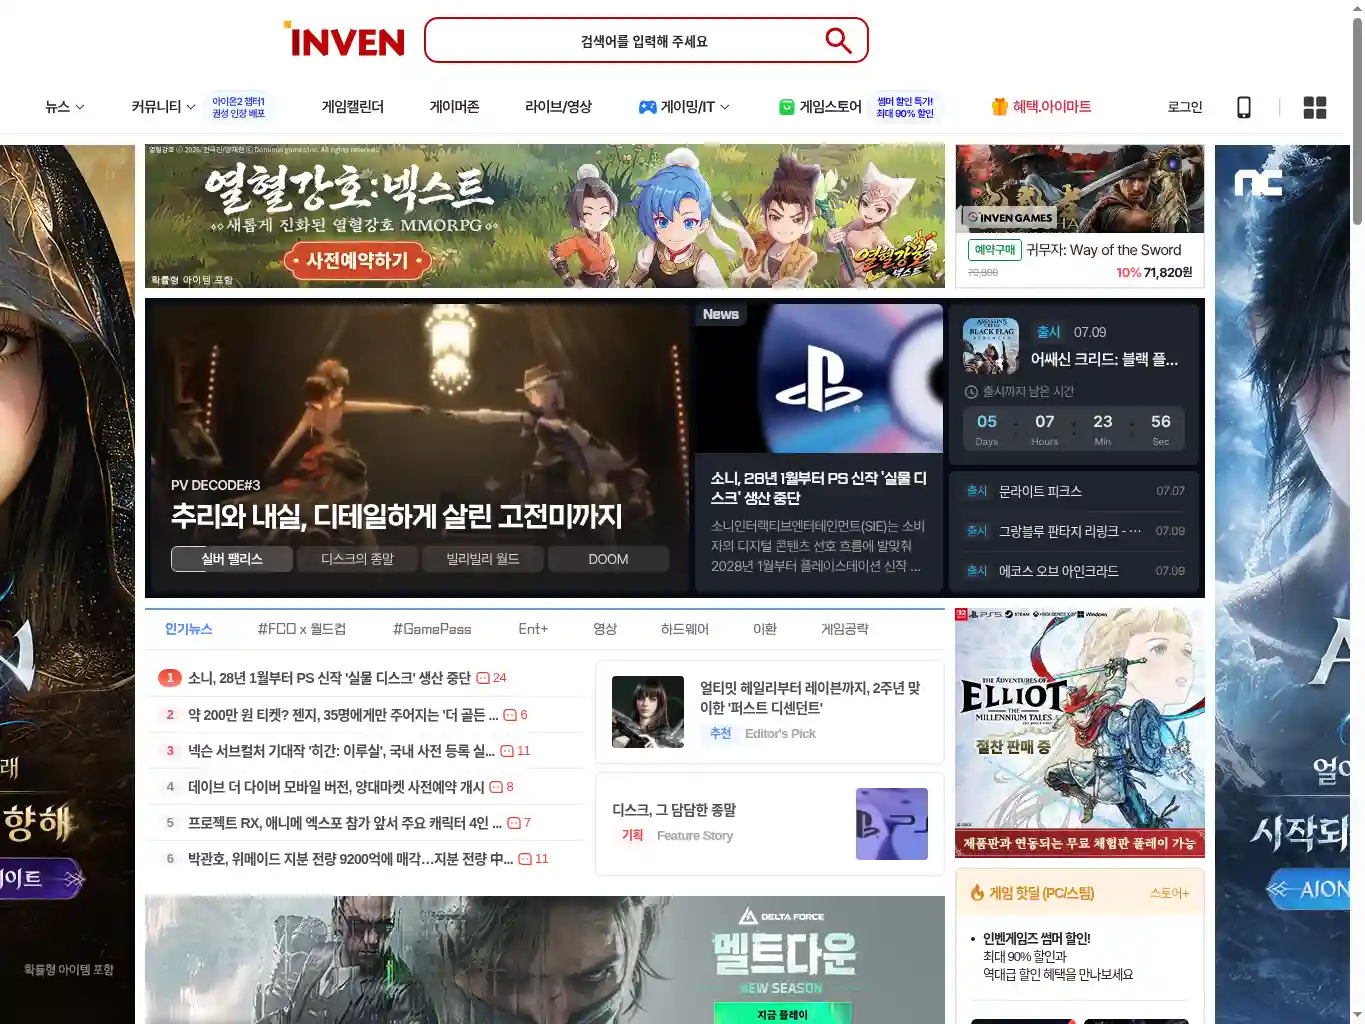Viewport: 1365px width, 1024px height.
Task: Click the woman portrait thumbnail of Editor's Pick
Action: pyautogui.click(x=648, y=712)
